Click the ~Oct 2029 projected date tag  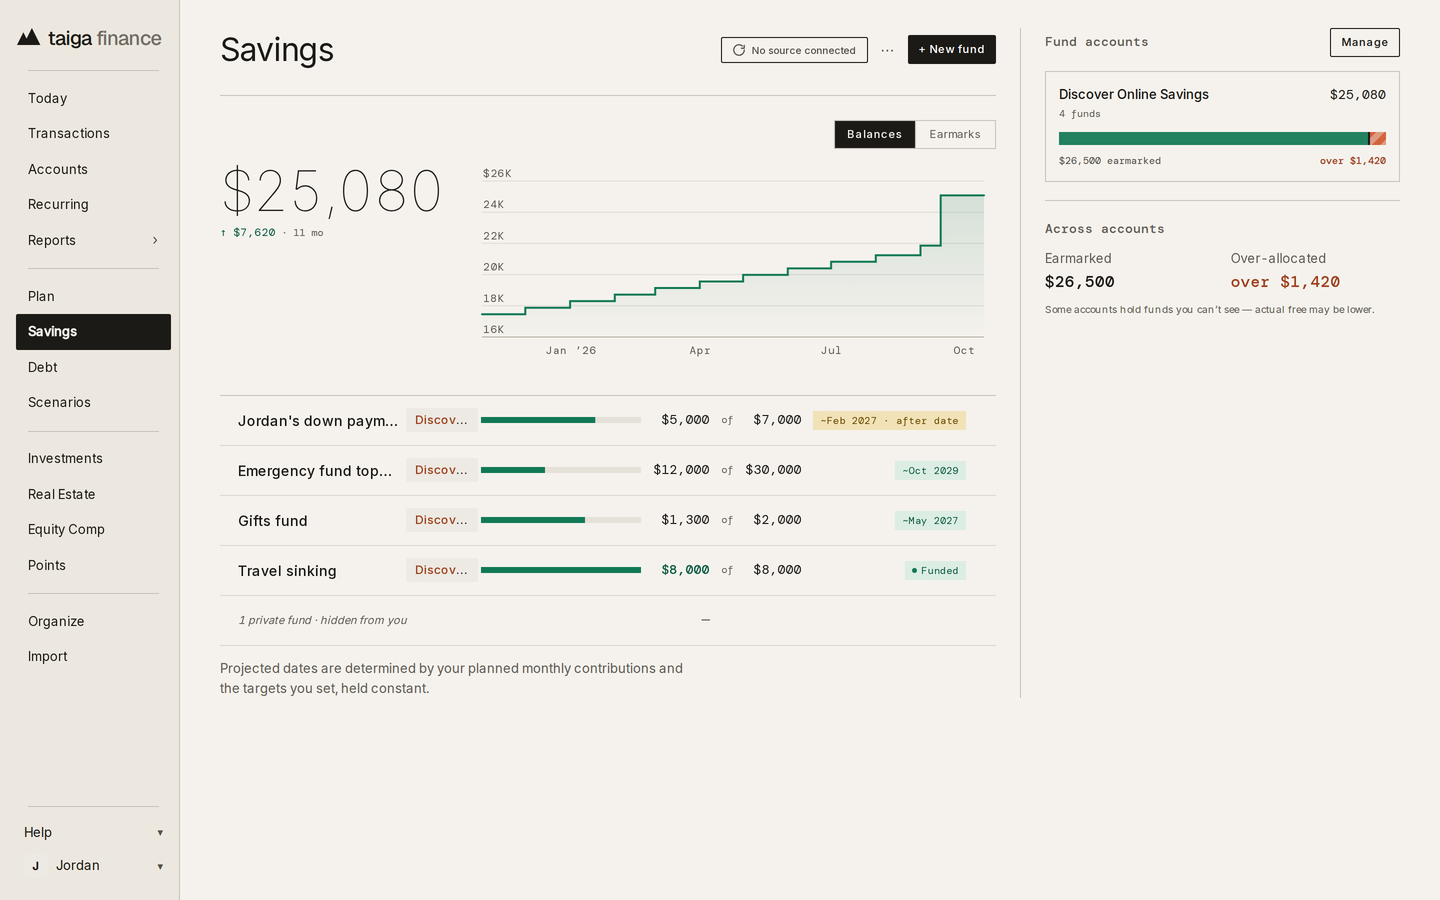pyautogui.click(x=930, y=471)
